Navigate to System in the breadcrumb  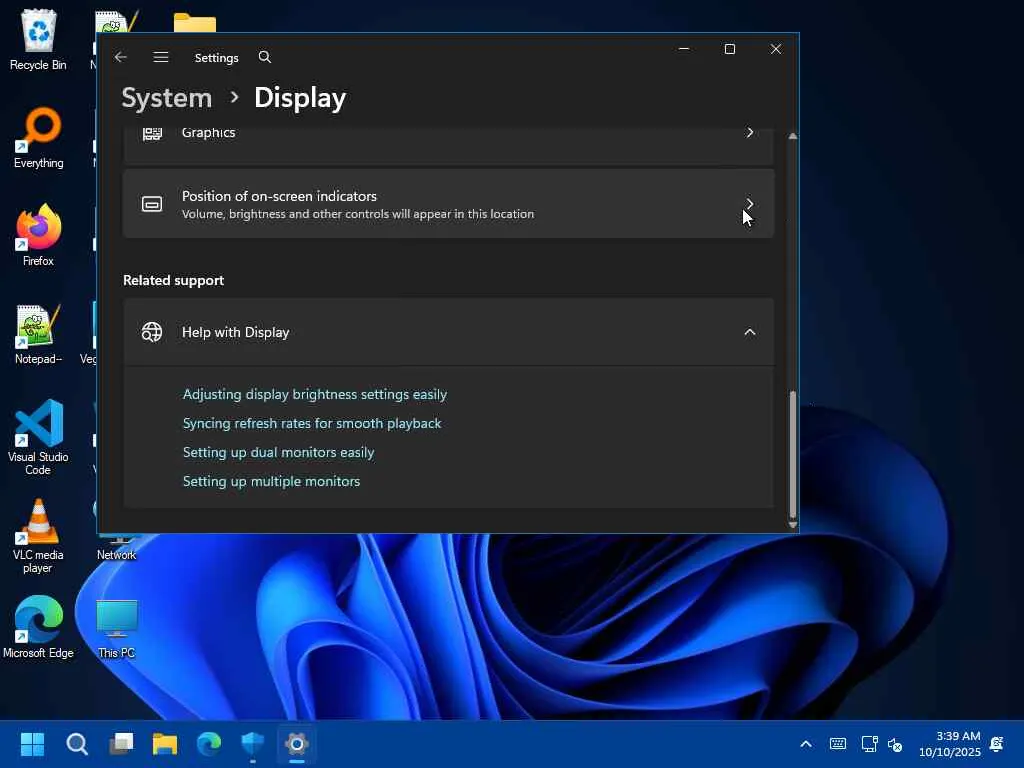(x=167, y=98)
